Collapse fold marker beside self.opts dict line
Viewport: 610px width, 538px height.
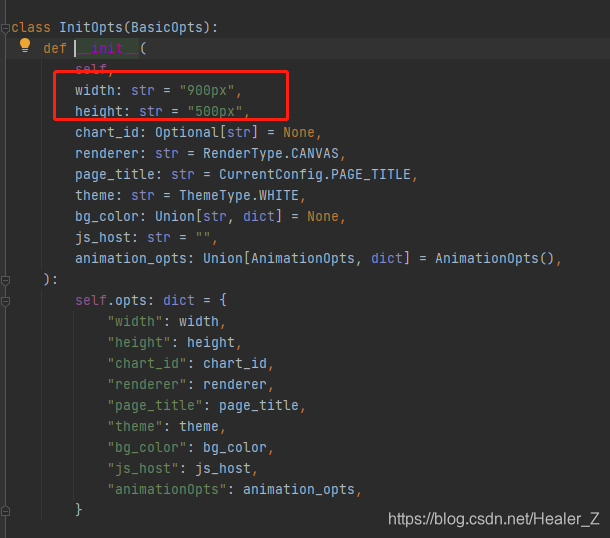[x=5, y=301]
